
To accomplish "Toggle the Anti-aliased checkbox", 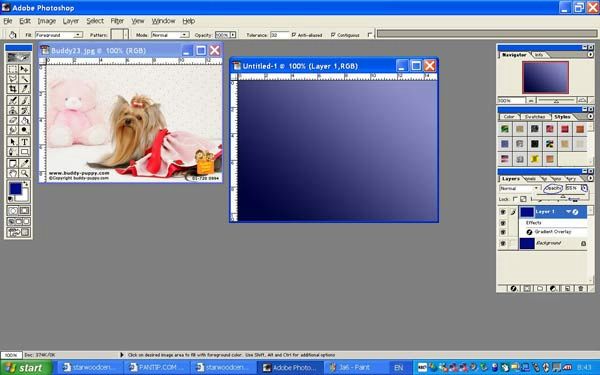I will (293, 35).
